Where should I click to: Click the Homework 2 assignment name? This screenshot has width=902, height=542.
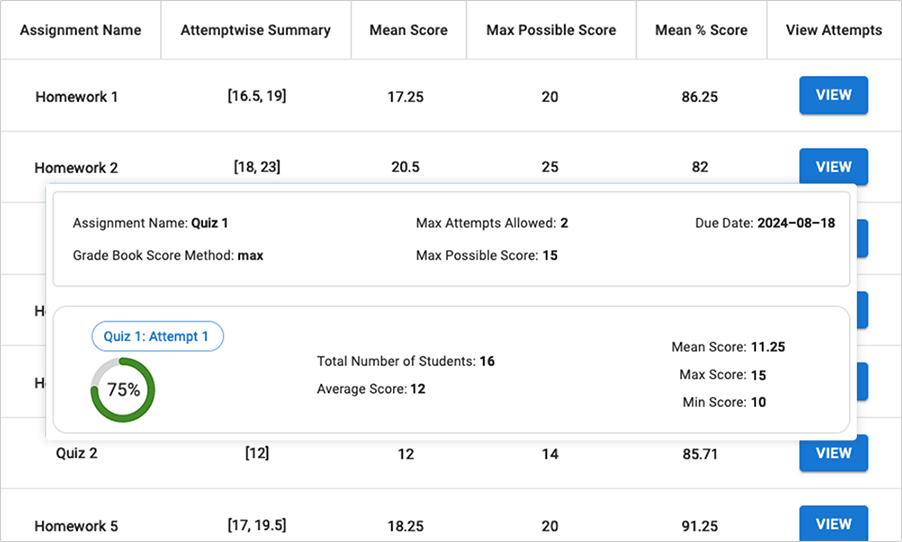click(x=76, y=168)
